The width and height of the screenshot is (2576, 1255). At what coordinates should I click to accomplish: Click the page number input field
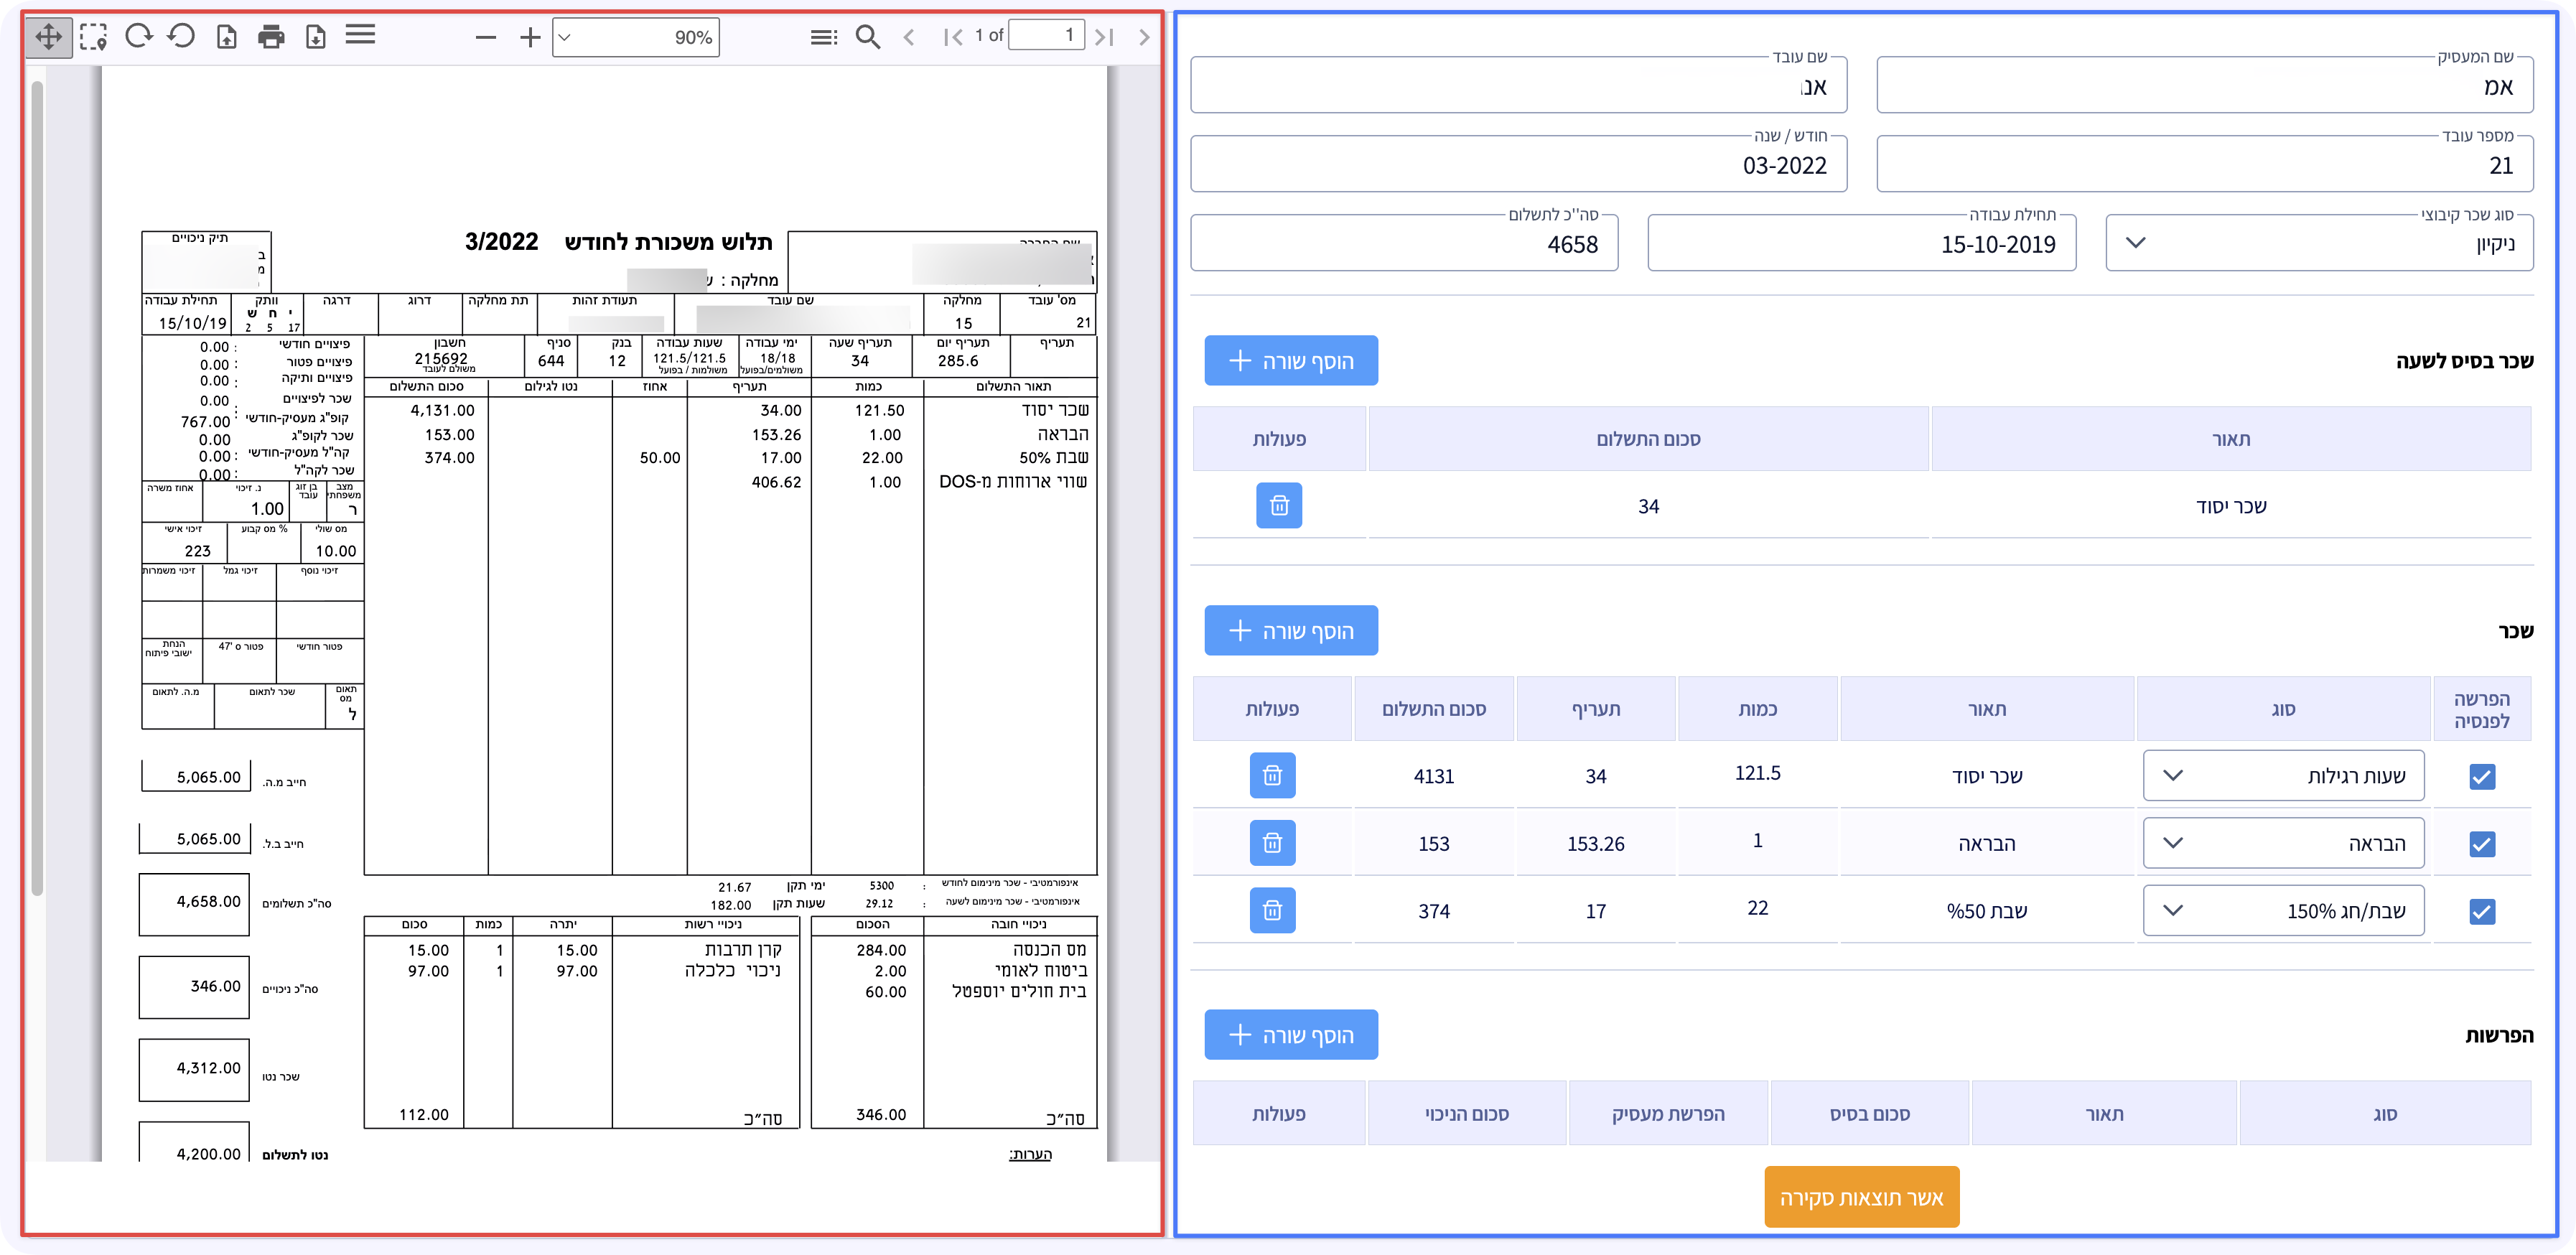click(x=1046, y=36)
